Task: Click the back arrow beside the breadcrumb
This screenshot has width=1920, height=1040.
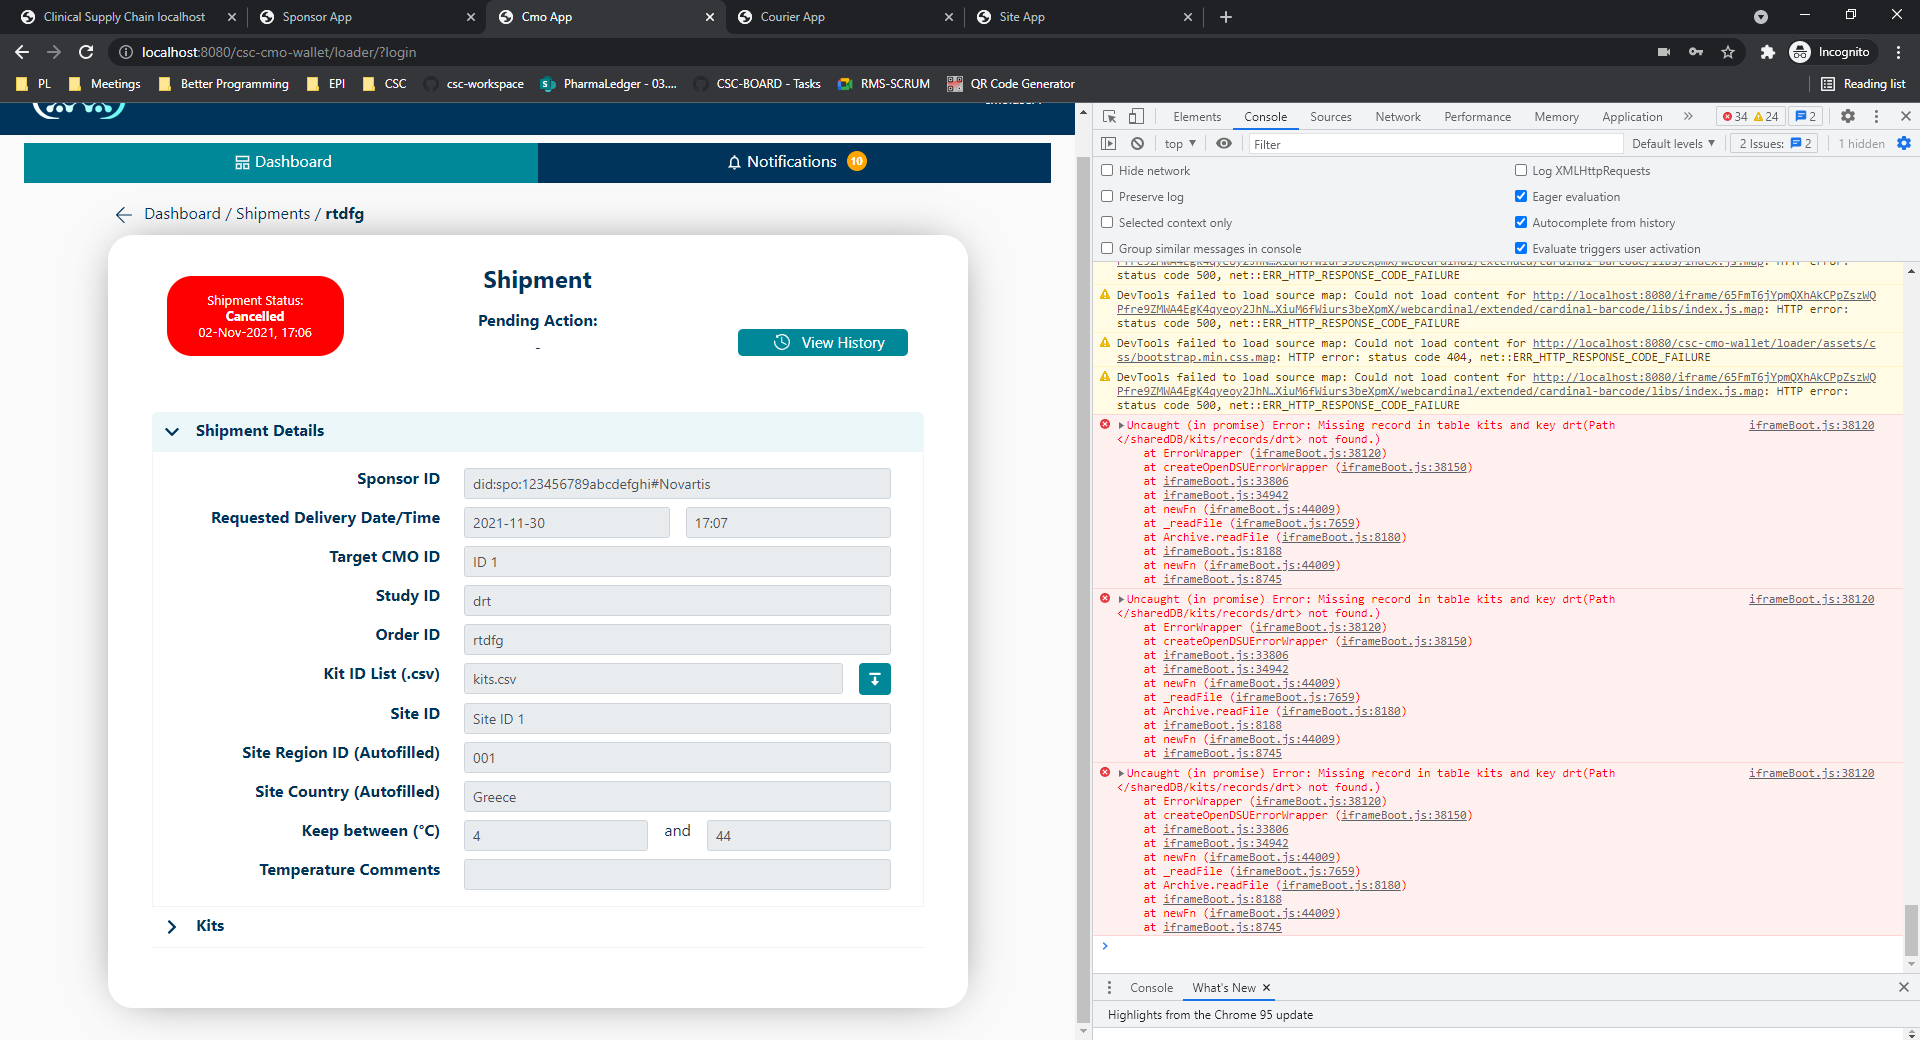Action: point(122,214)
